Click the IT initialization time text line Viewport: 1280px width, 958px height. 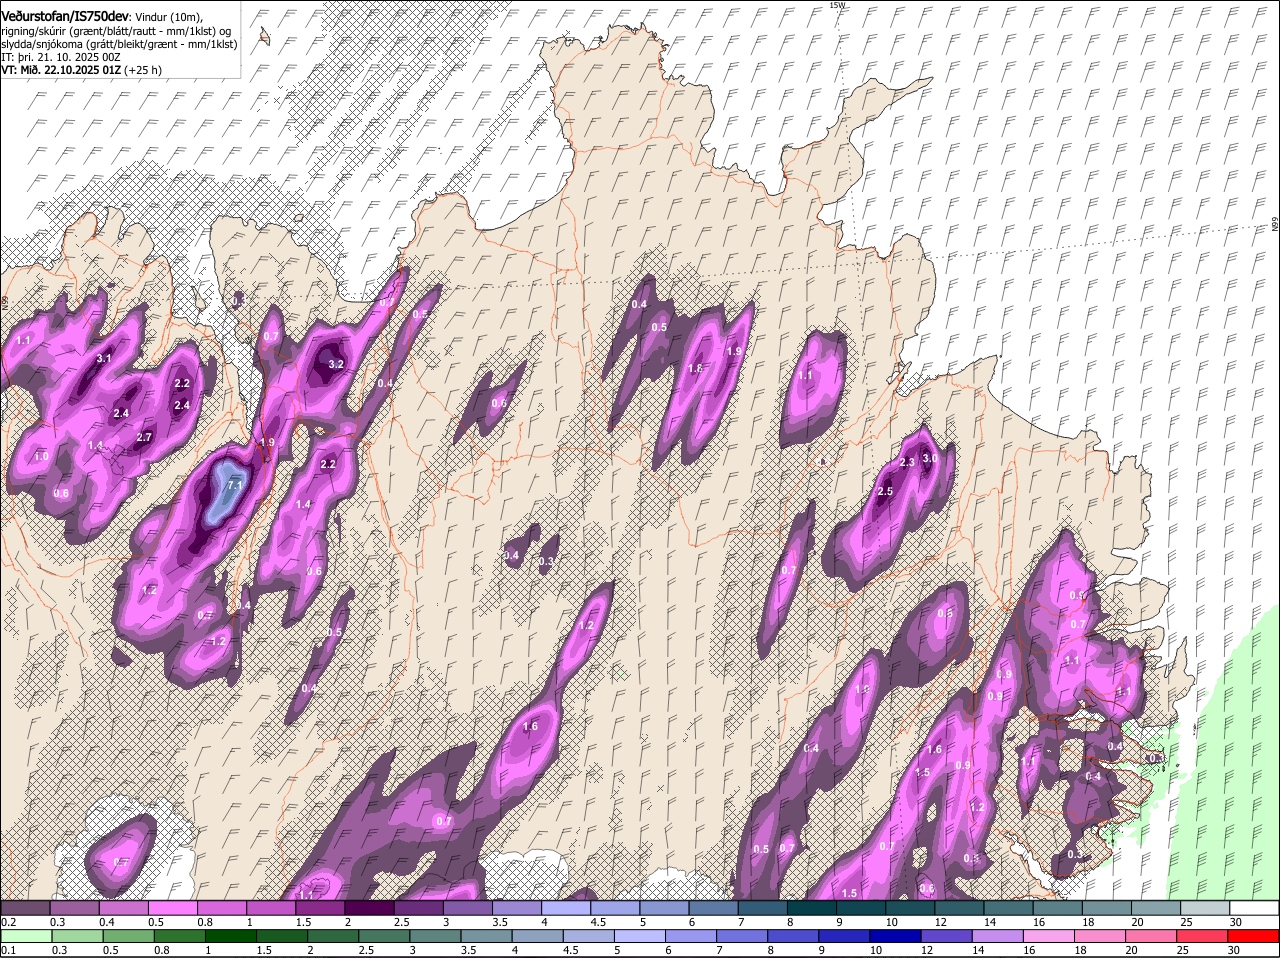click(x=60, y=57)
